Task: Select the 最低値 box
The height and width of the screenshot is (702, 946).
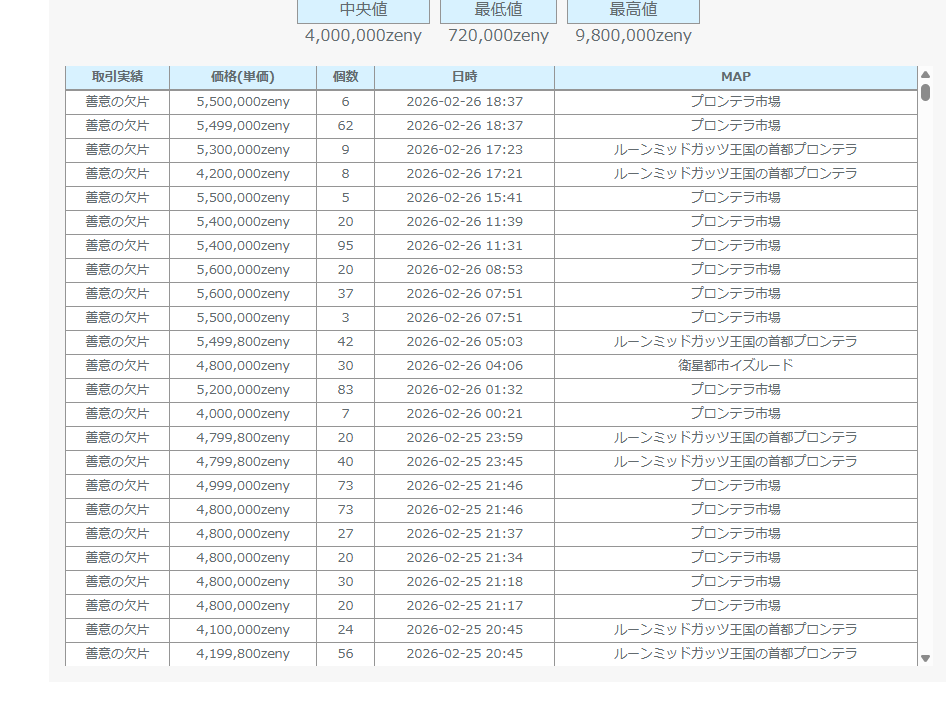Action: tap(498, 11)
